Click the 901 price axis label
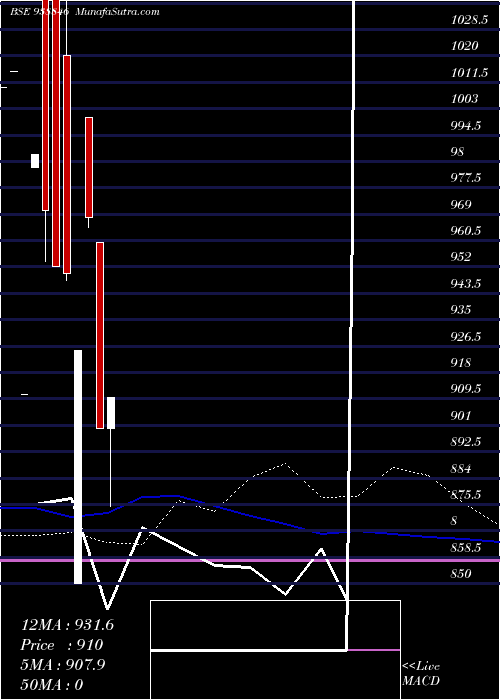The width and height of the screenshot is (500, 700). (461, 416)
